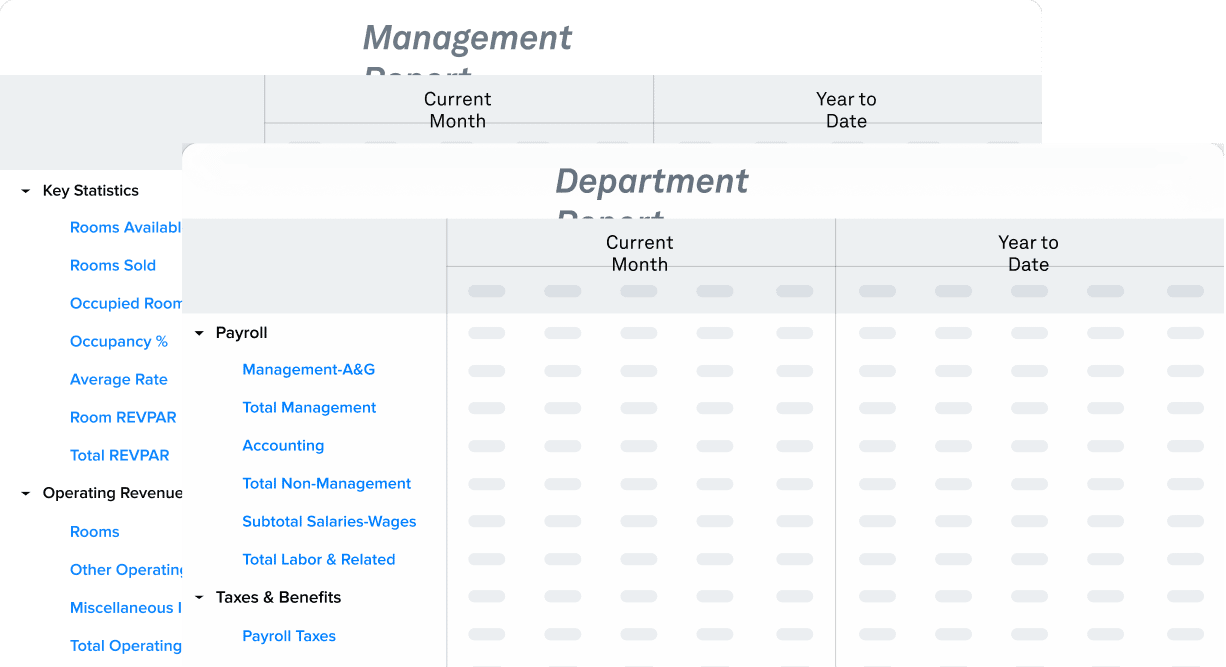
Task: Select the Average Rate link
Action: point(119,380)
